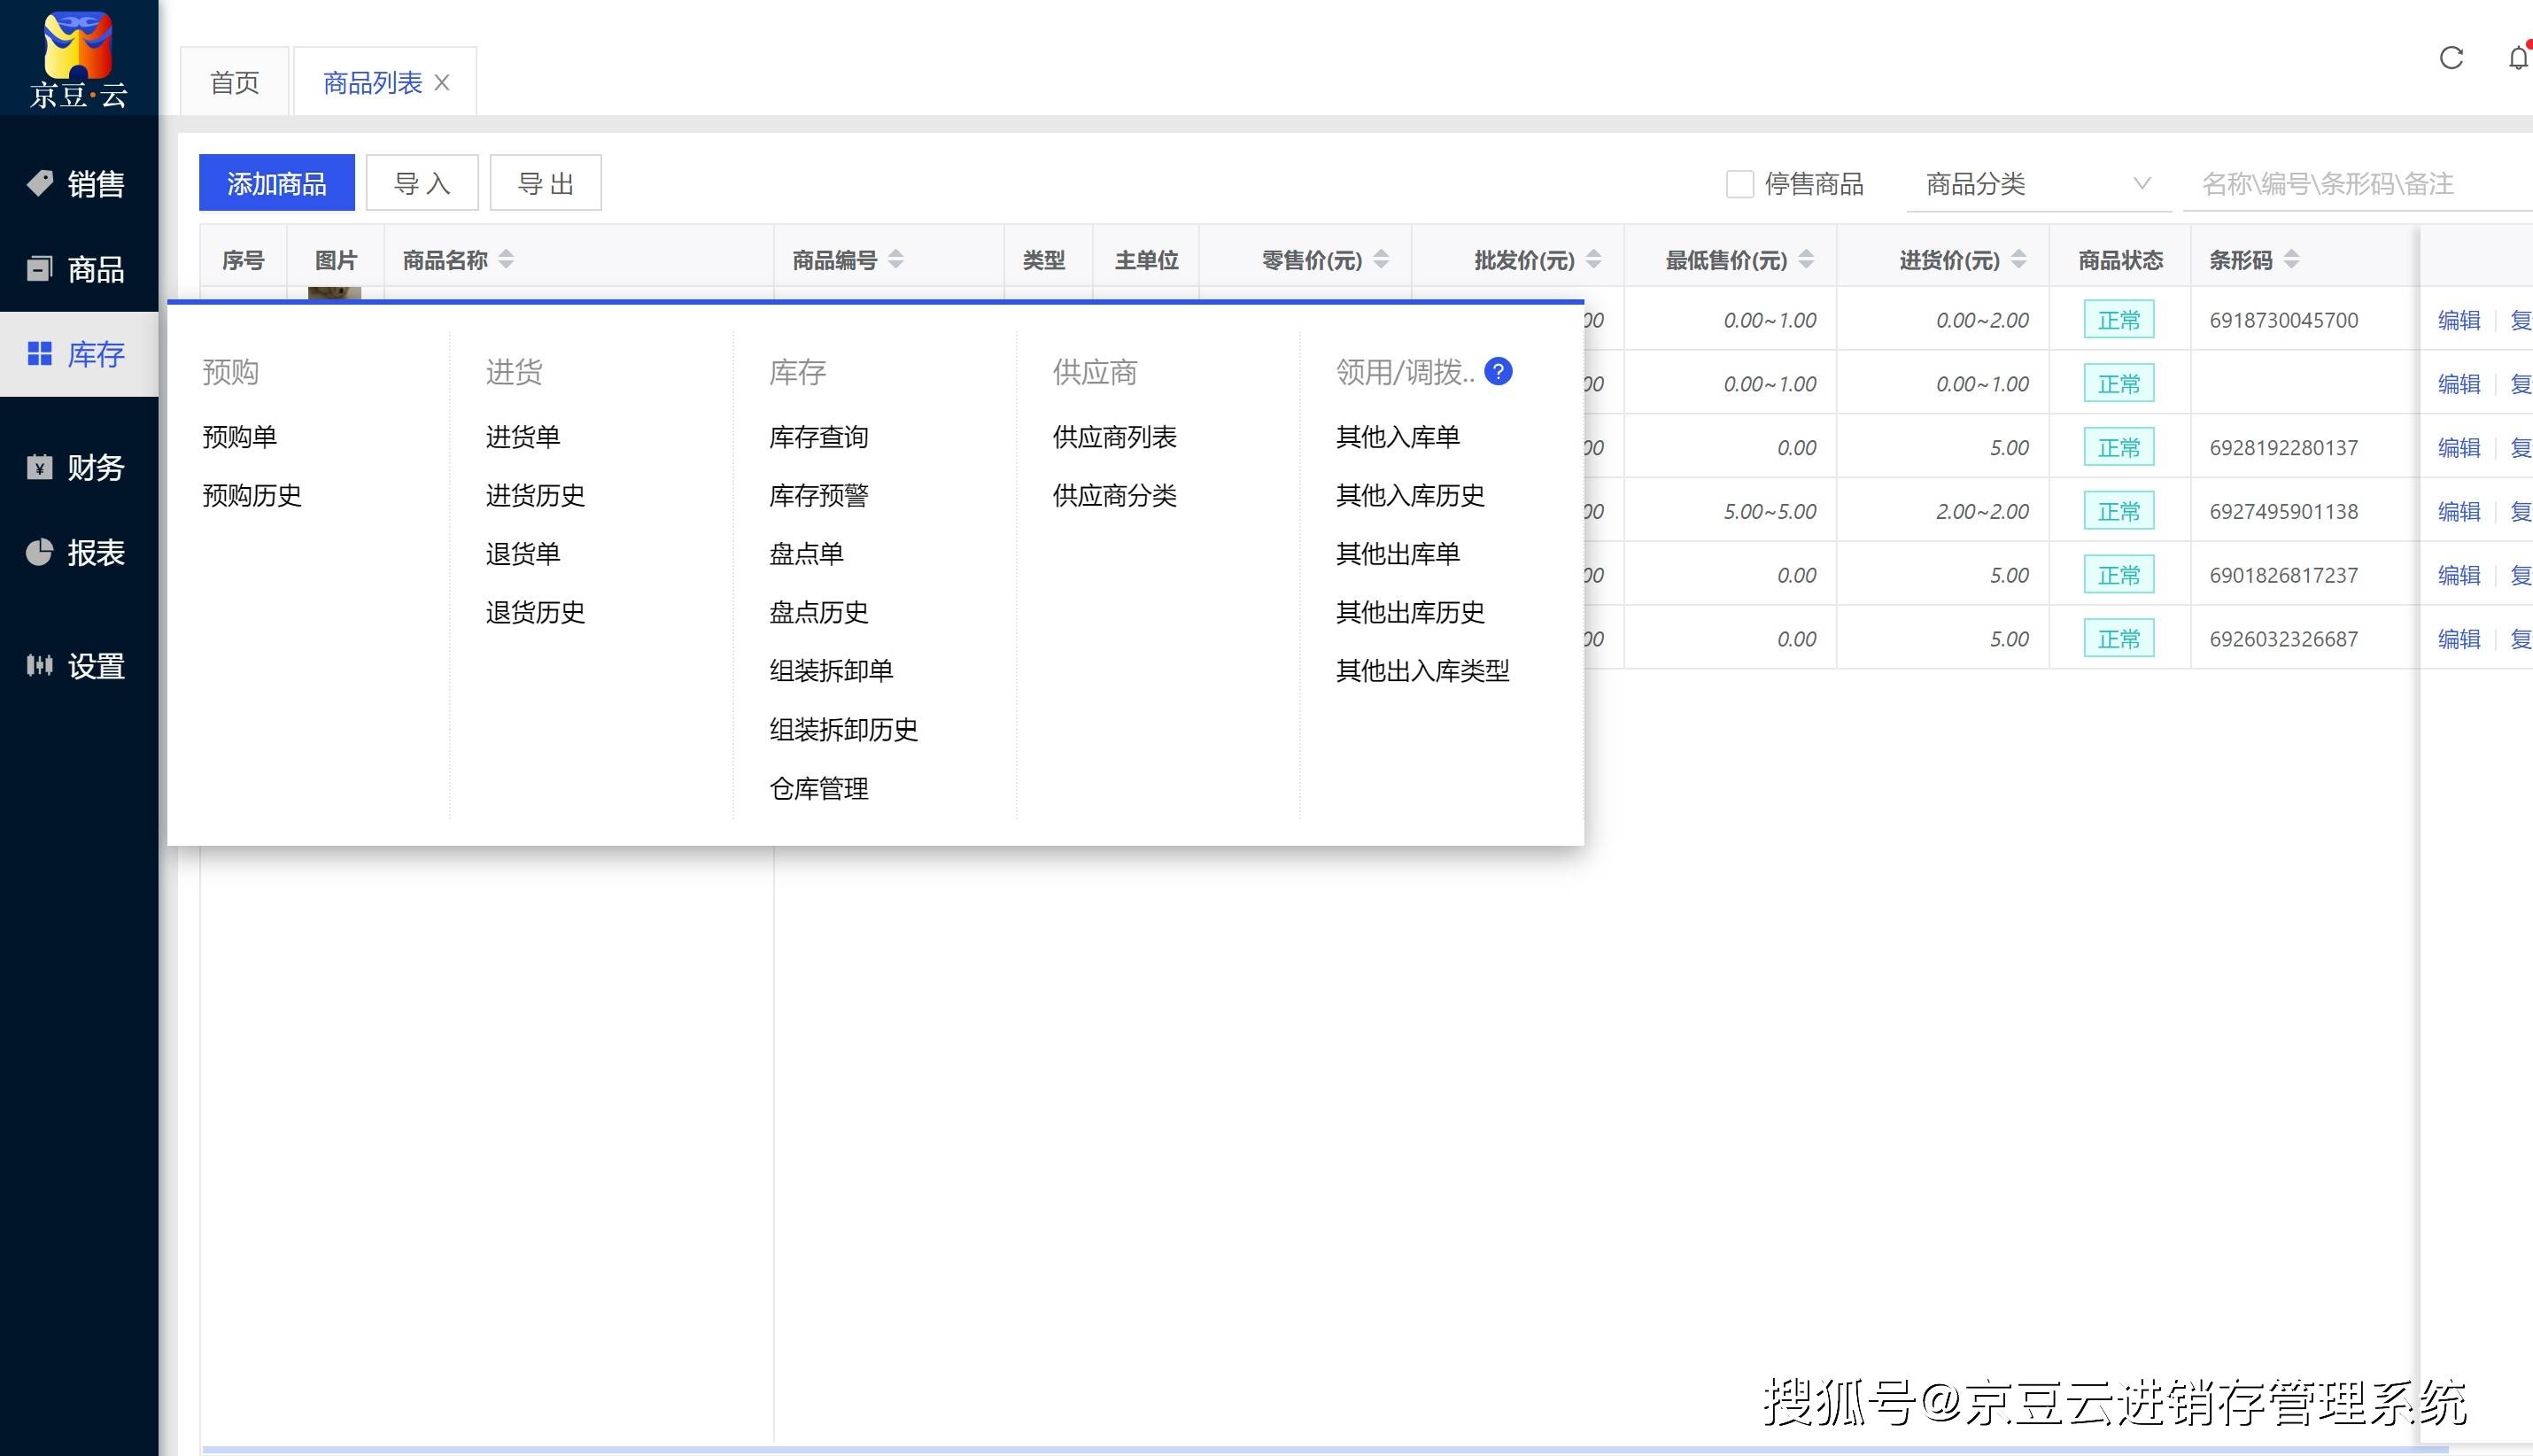The width and height of the screenshot is (2533, 1456).
Task: Open 进货历史 menu item
Action: pos(535,495)
